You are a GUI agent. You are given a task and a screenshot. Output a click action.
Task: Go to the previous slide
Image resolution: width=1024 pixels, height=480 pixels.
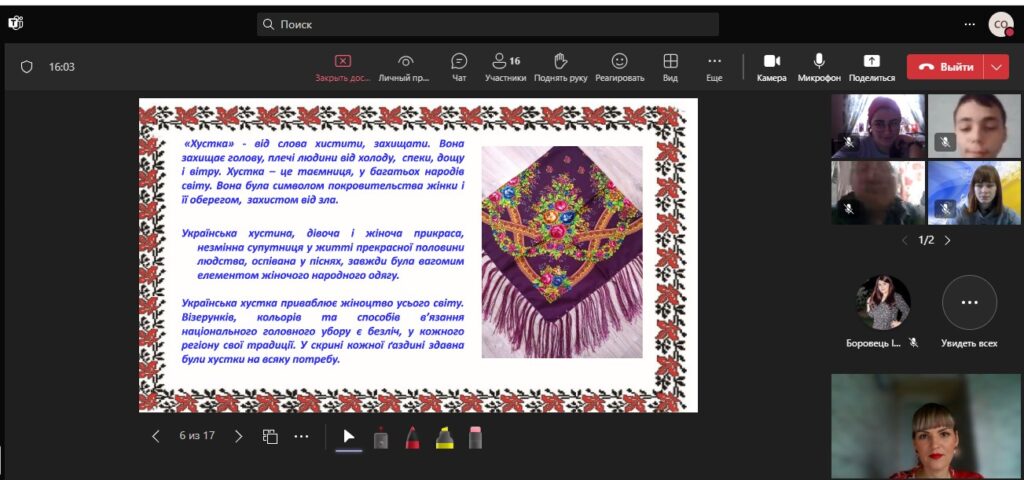156,436
